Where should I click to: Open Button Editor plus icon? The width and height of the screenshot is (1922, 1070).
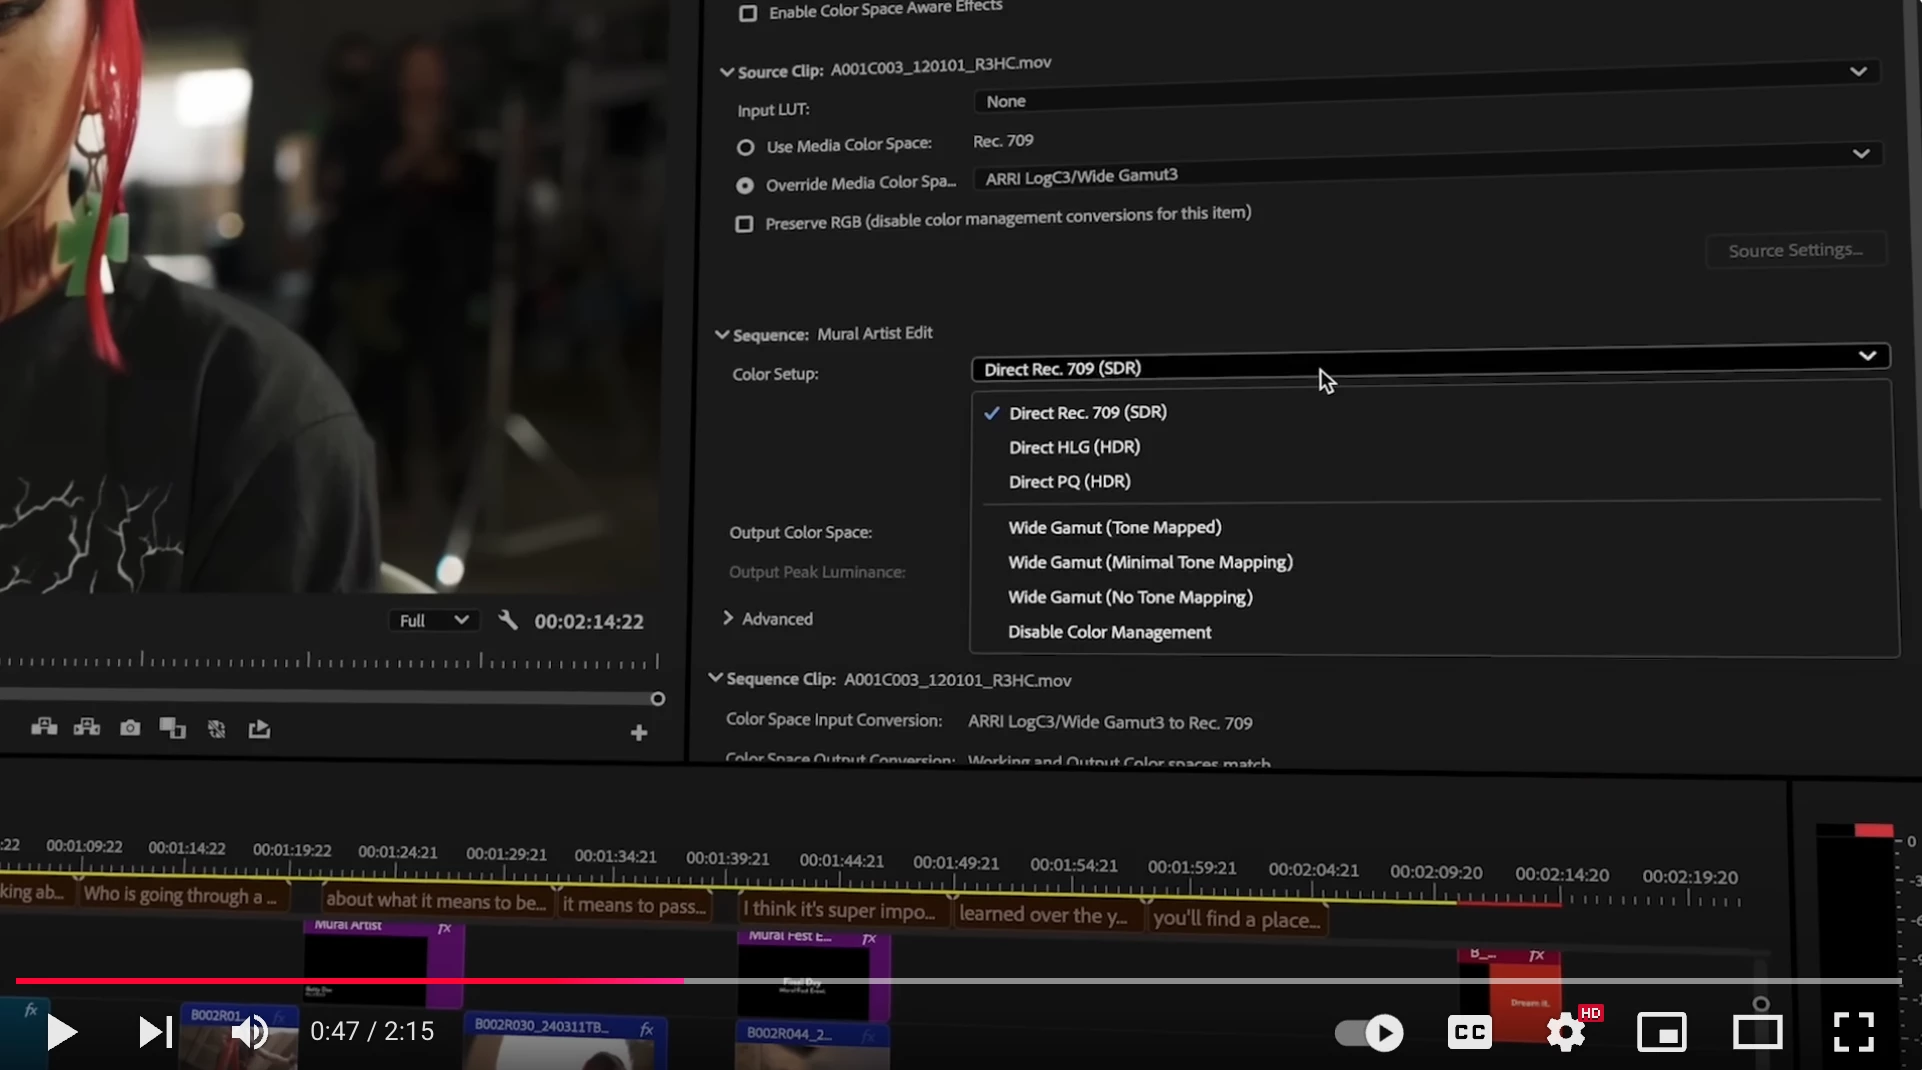tap(639, 733)
